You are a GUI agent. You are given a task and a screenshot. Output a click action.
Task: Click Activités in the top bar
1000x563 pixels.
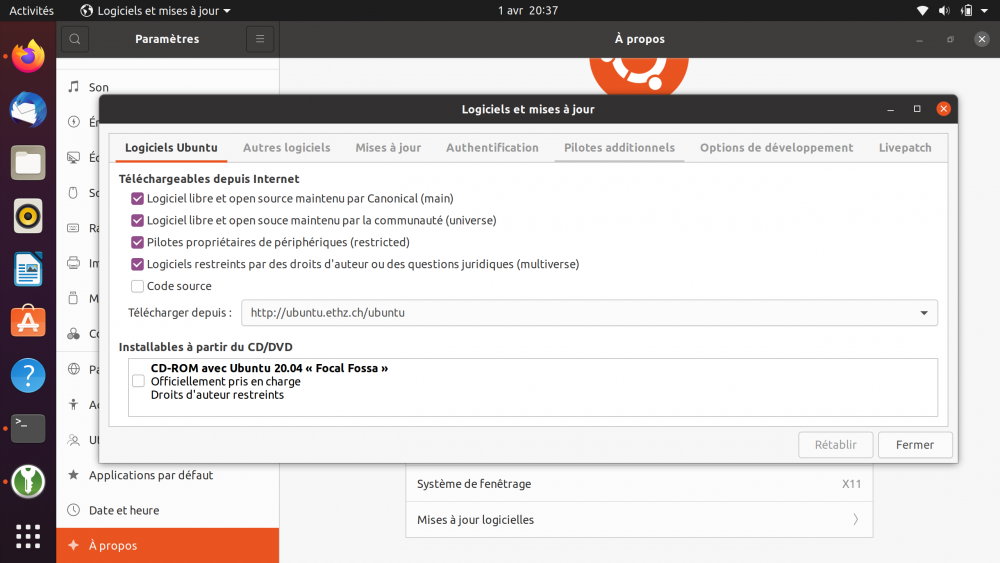click(31, 10)
